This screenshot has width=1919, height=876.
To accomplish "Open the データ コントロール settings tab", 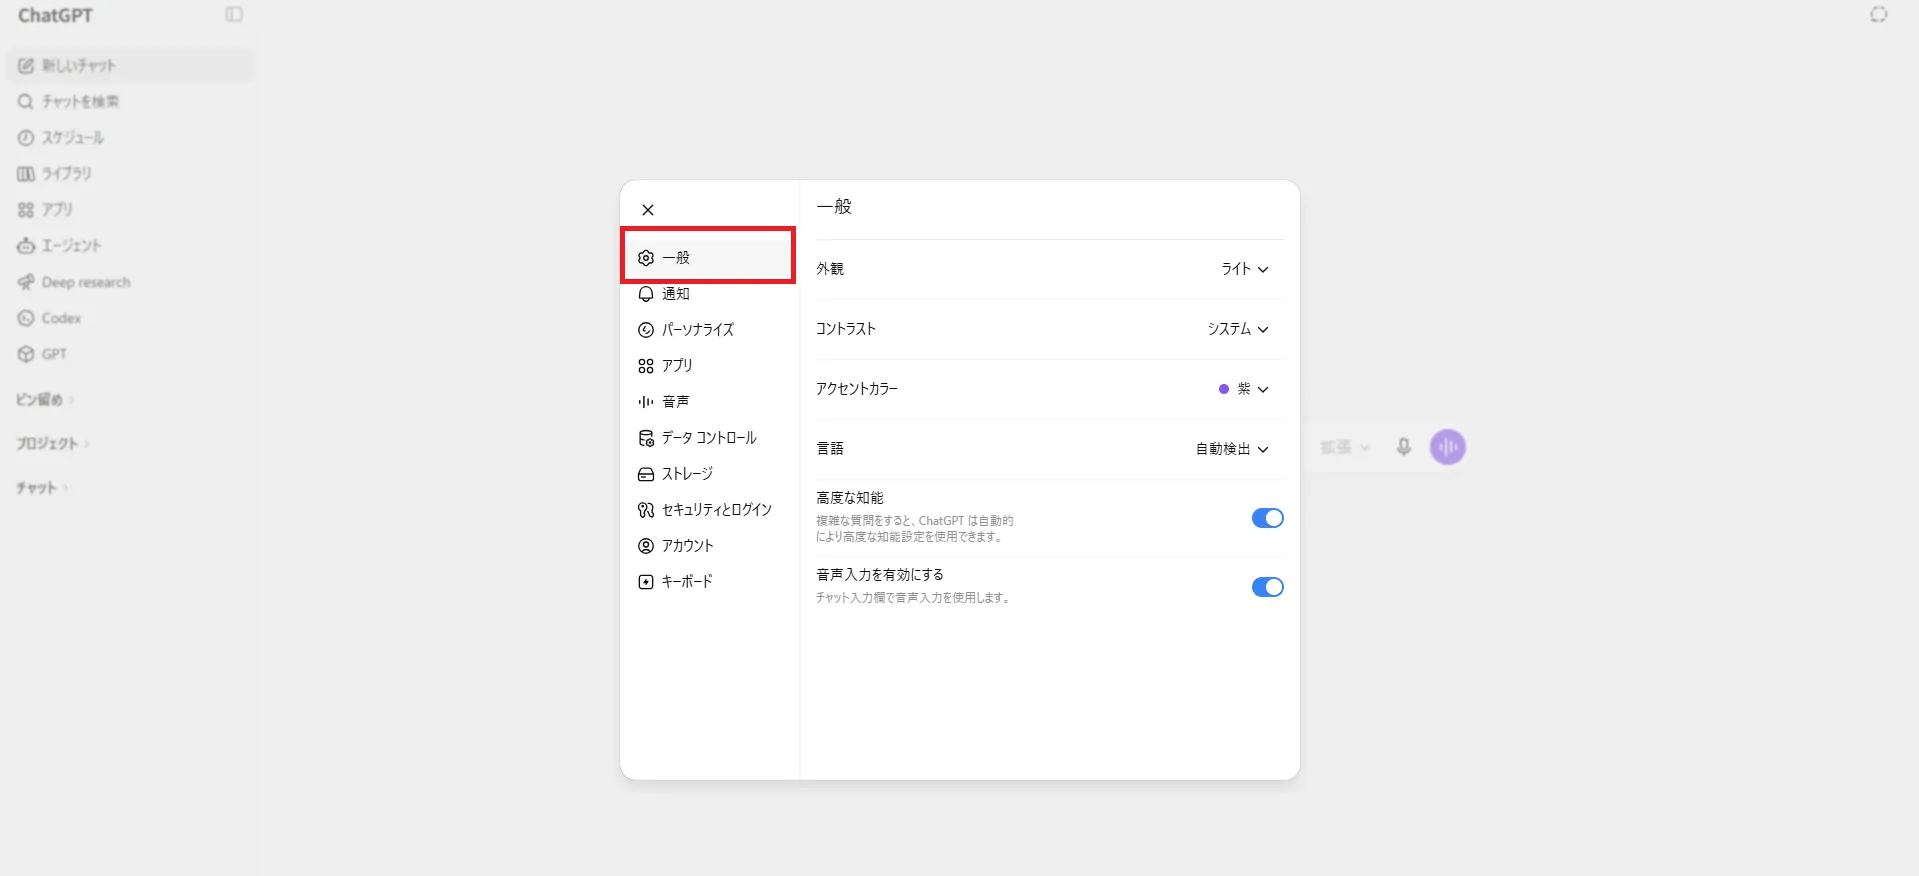I will 709,438.
